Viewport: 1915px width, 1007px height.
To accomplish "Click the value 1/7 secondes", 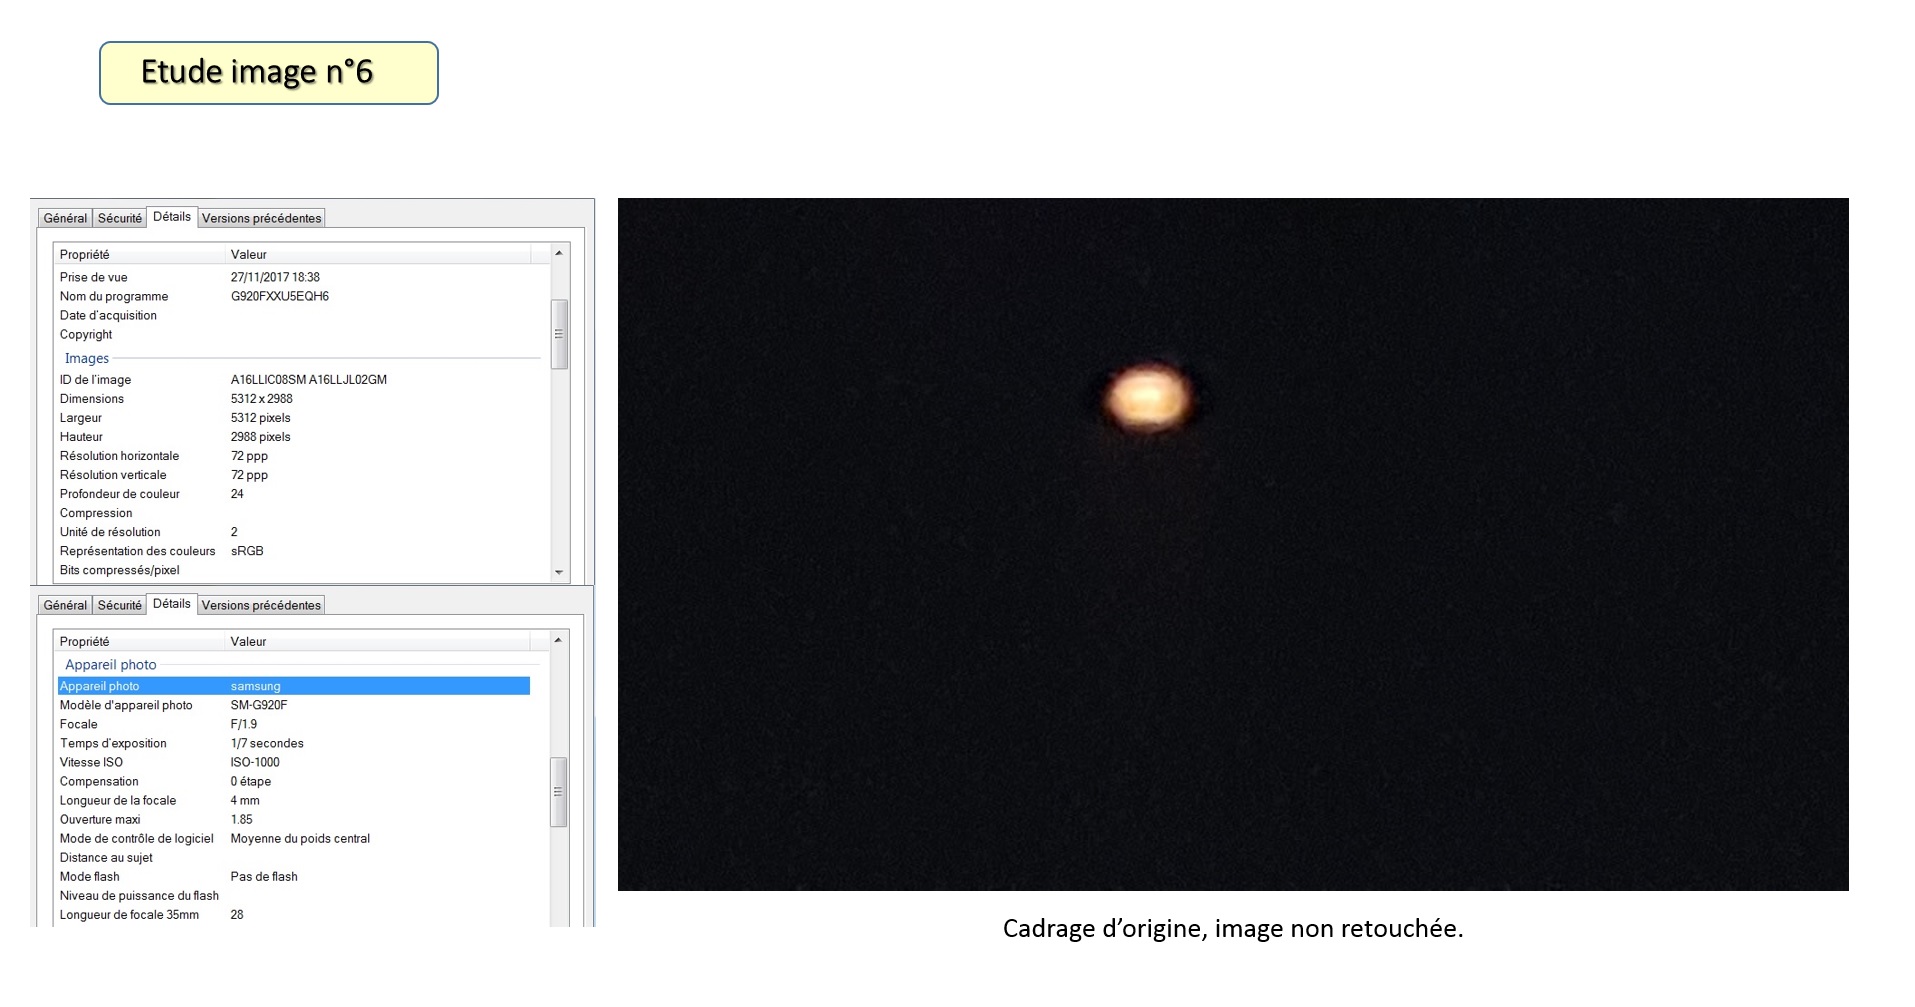I will [267, 743].
